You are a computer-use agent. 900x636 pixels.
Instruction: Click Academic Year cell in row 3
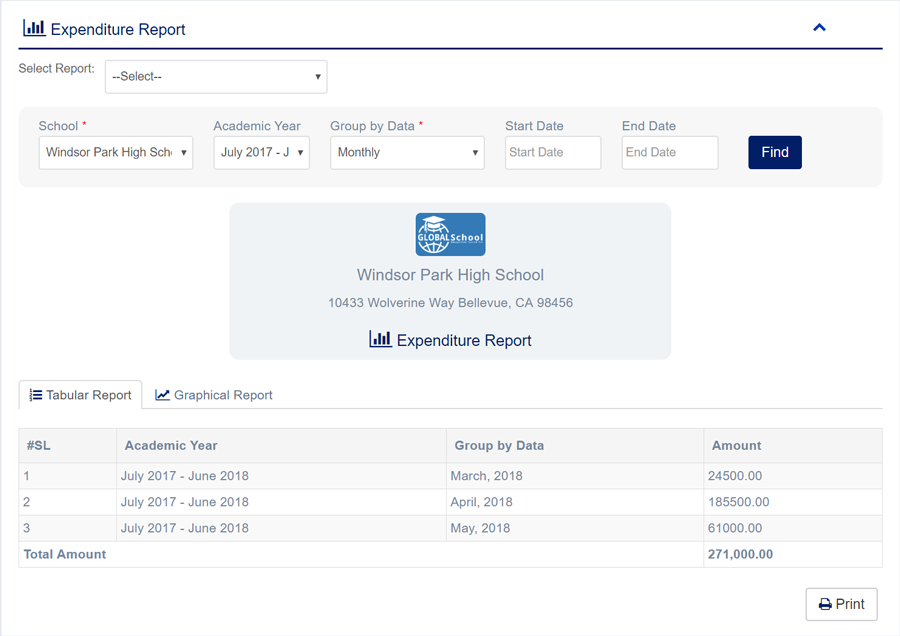point(281,528)
